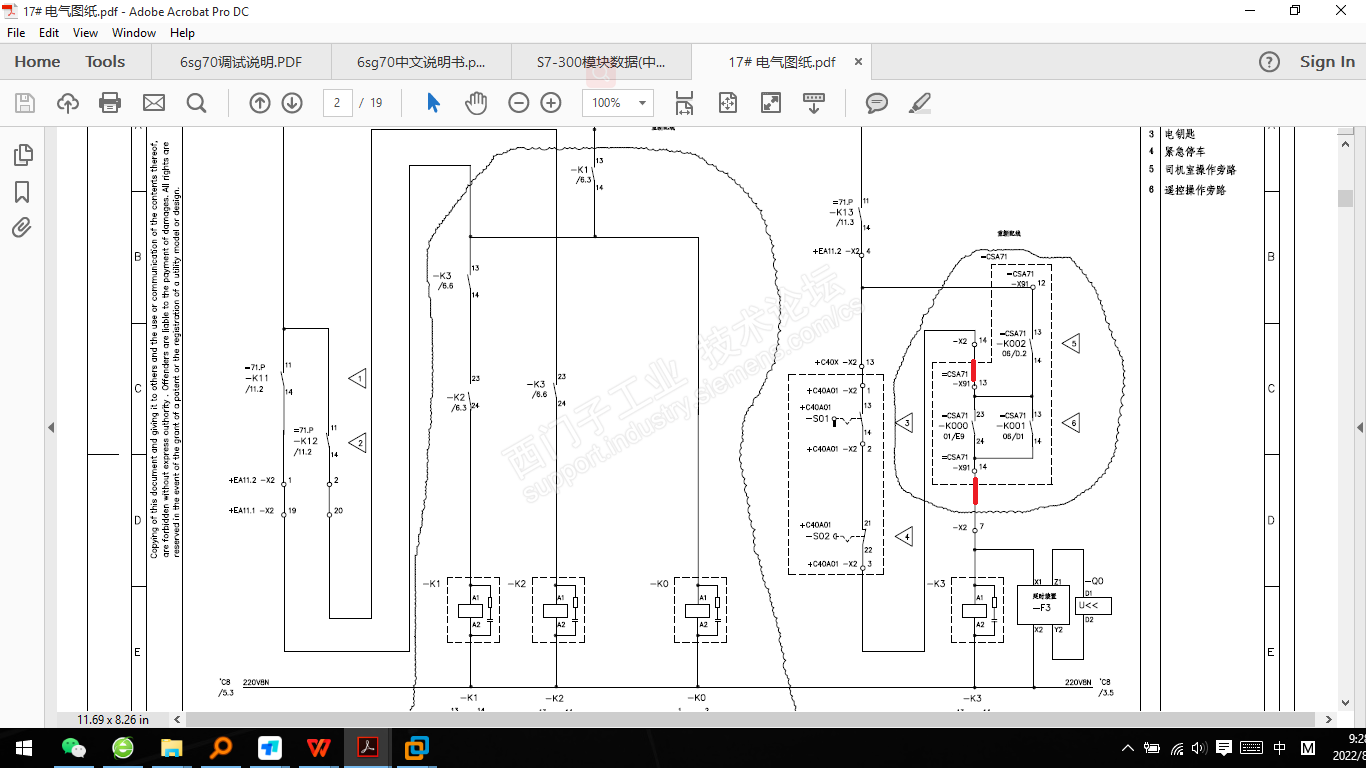Click the horizontal scroll right arrow
Screen dimensions: 1366x768
(x=1330, y=719)
